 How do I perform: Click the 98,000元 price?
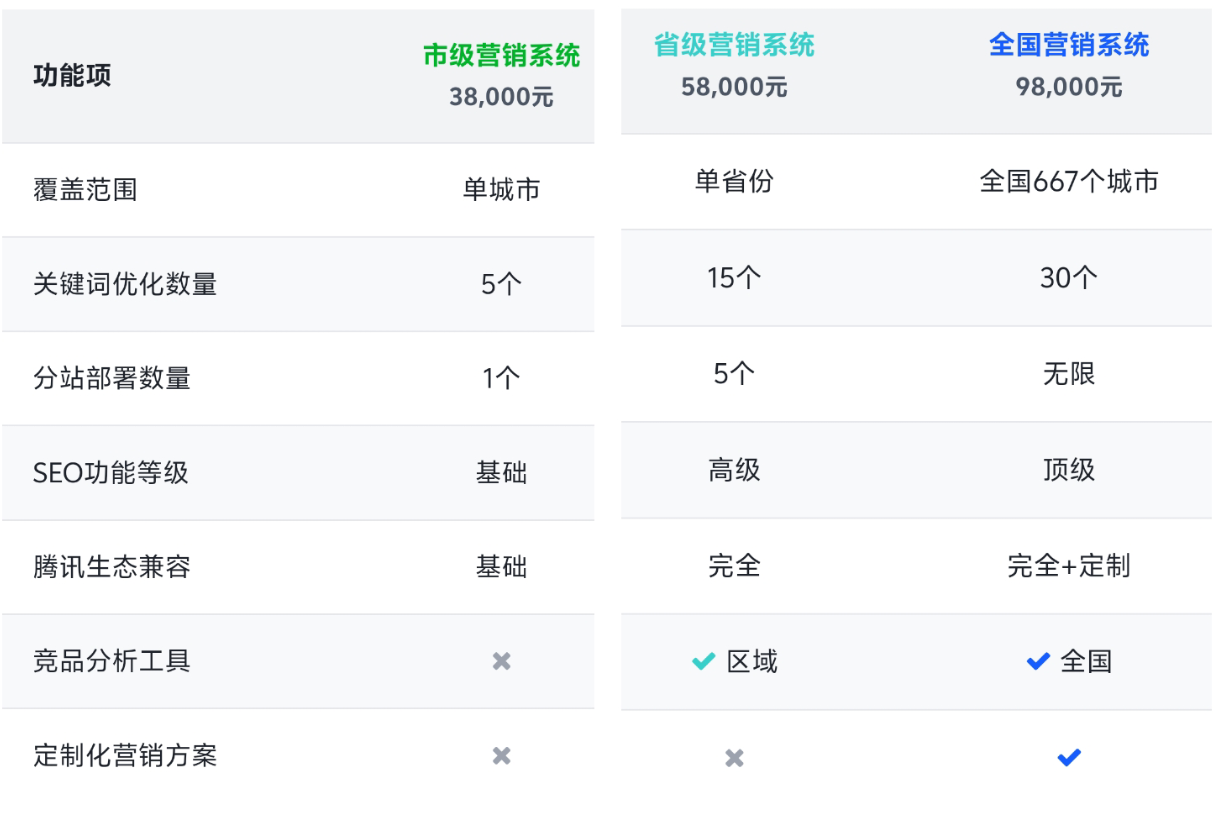1069,87
